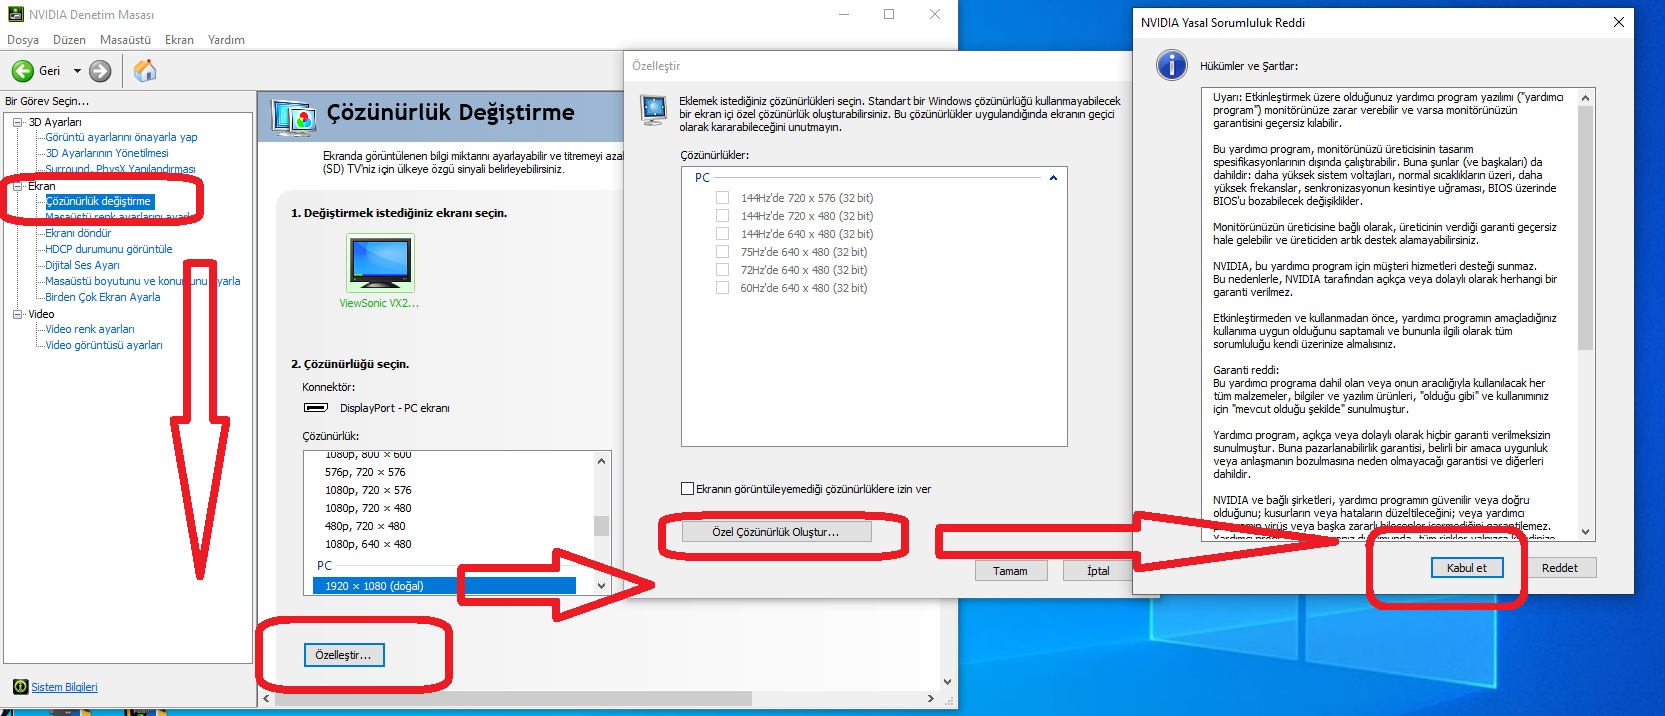
Task: Click Kabul et button
Action: click(1466, 568)
